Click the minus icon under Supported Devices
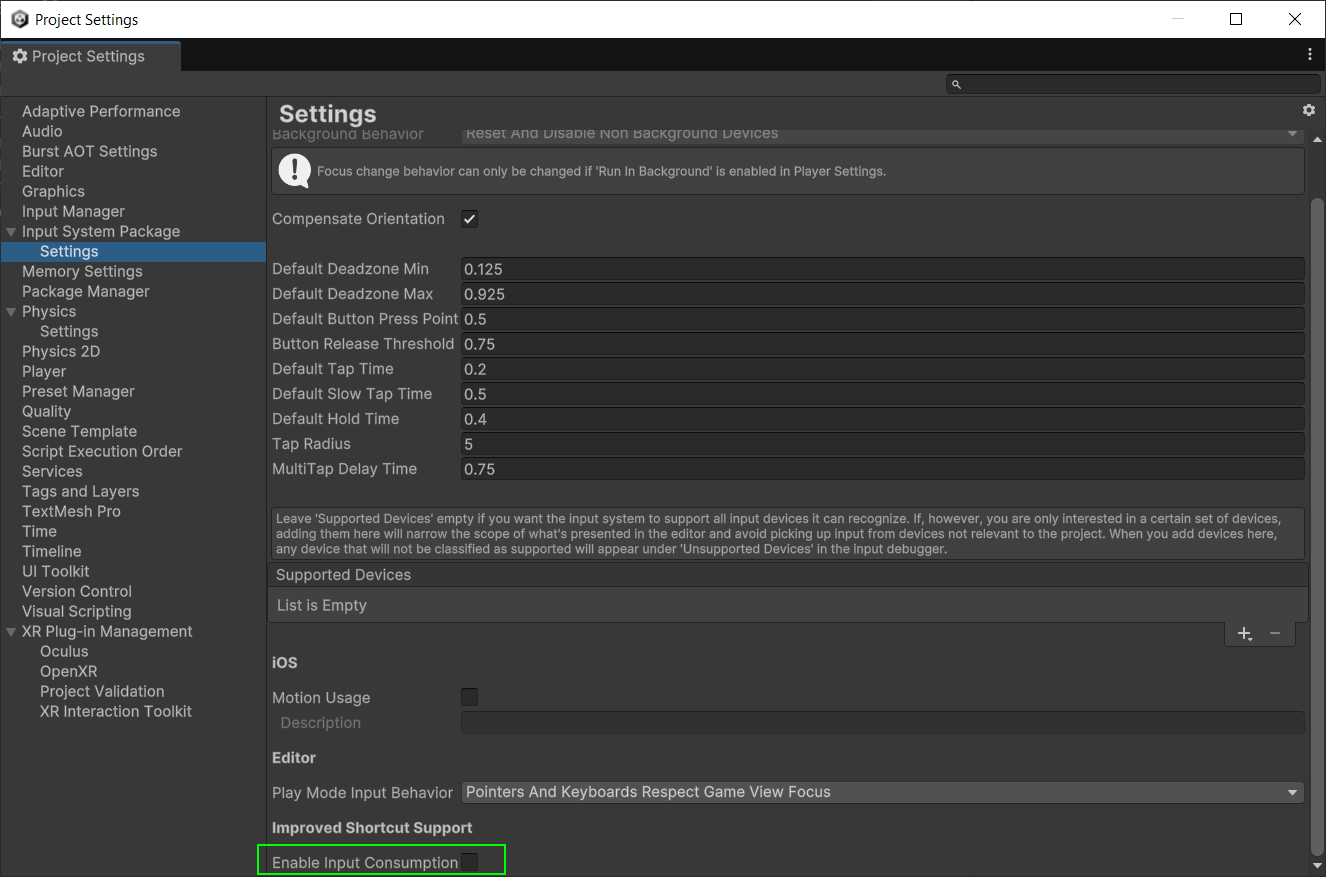 [1274, 633]
